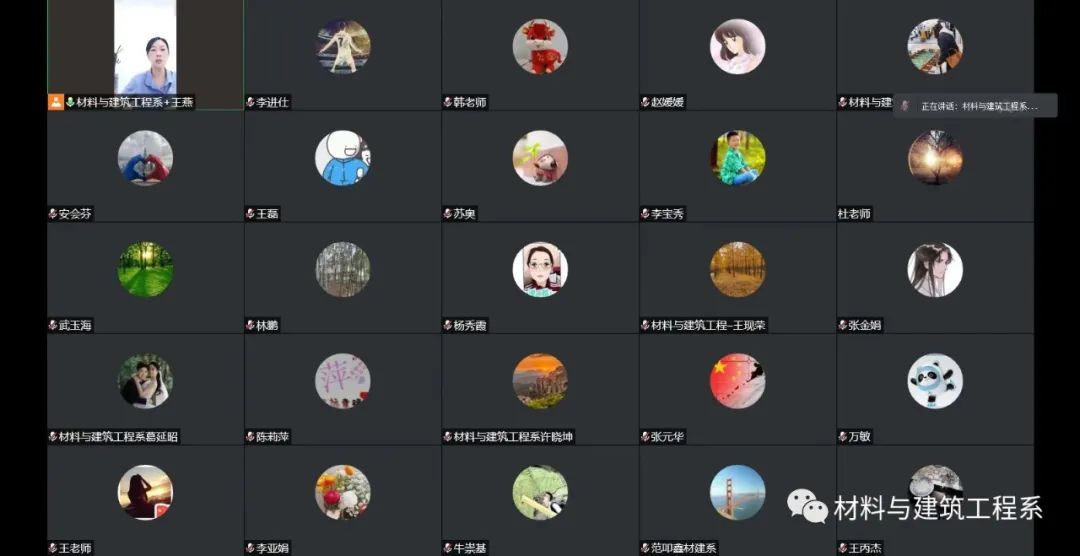Screen dimensions: 1080x556
Task: Click 杨秀霞's glasses cartoon avatar
Action: pos(540,269)
